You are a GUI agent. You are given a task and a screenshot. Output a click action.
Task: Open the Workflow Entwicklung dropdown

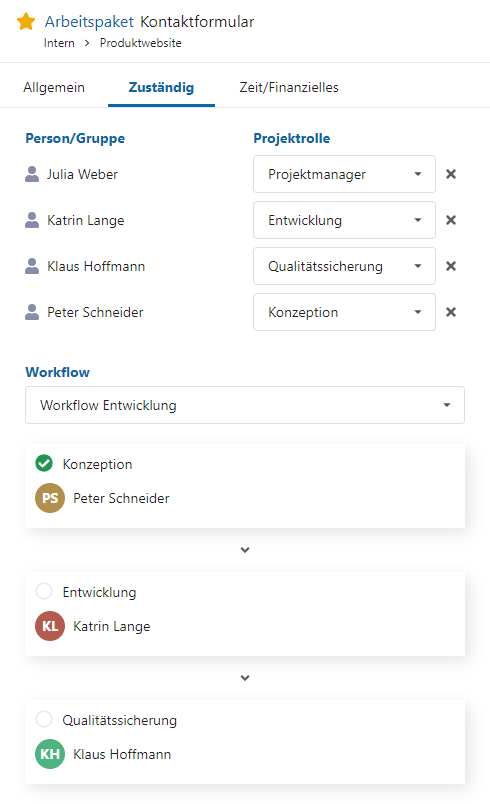245,405
